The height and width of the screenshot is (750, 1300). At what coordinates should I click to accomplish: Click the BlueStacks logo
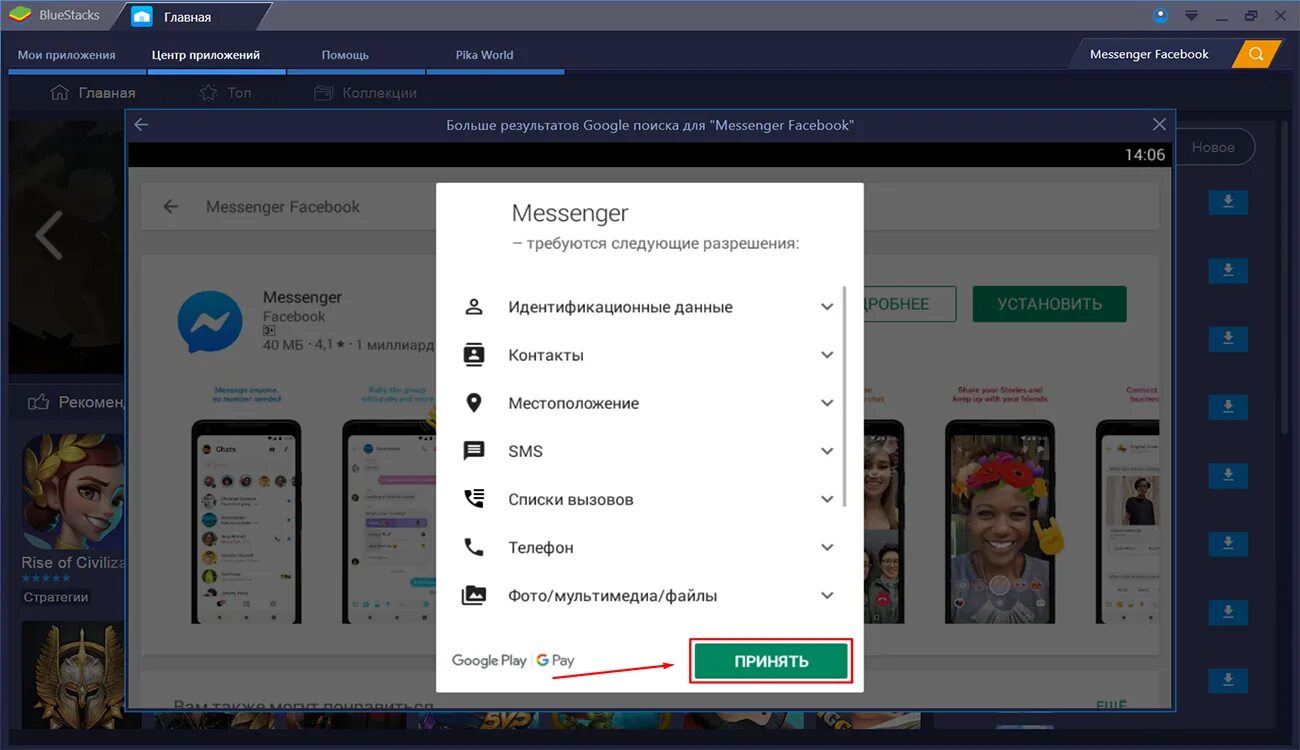click(x=20, y=15)
